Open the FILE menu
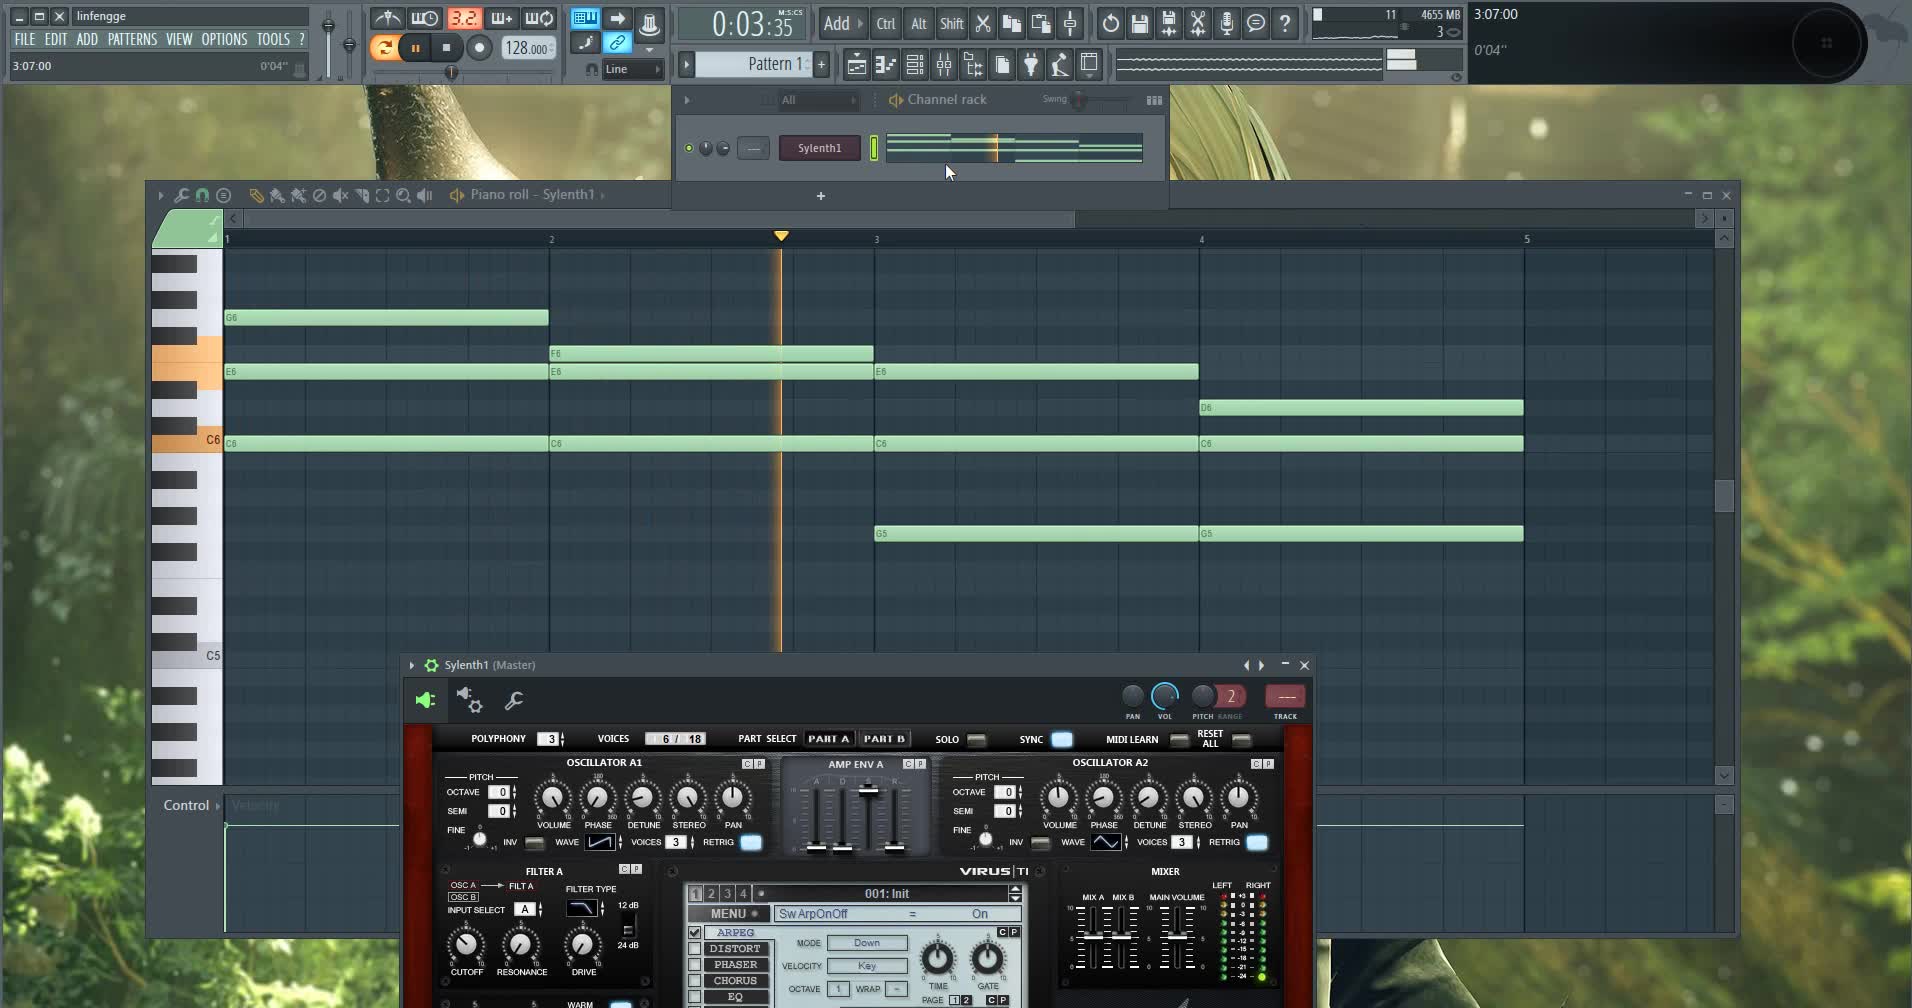This screenshot has height=1008, width=1912. point(24,39)
